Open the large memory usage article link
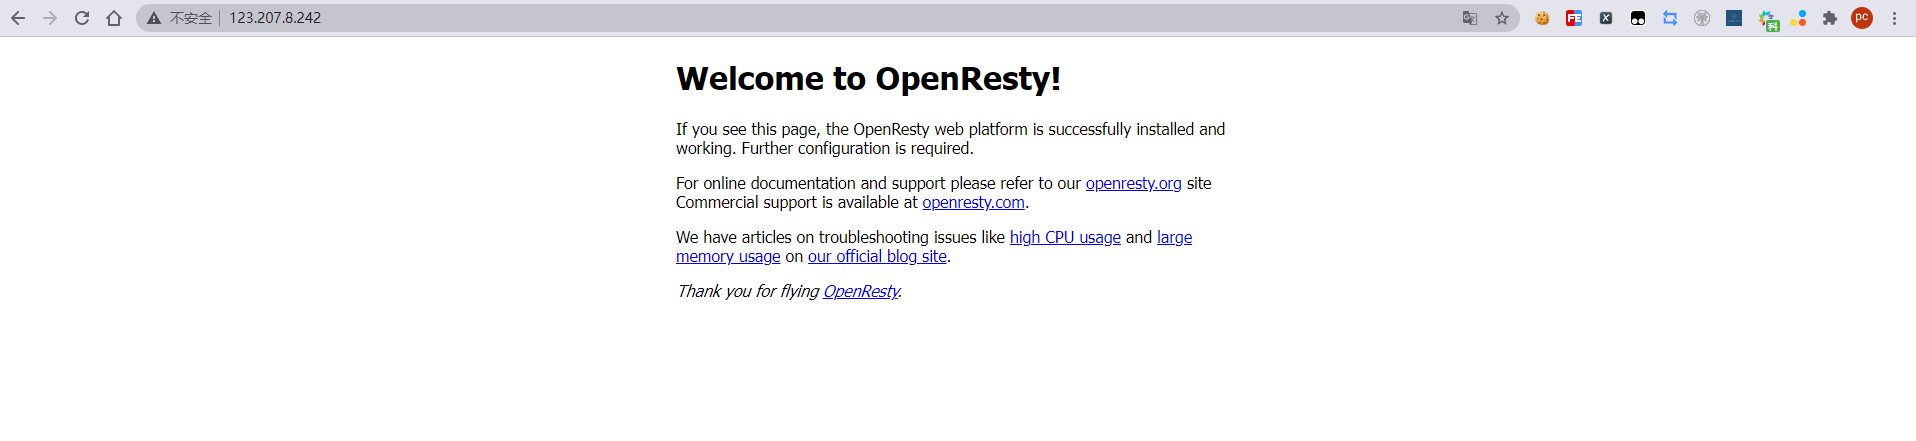 [x=1174, y=237]
